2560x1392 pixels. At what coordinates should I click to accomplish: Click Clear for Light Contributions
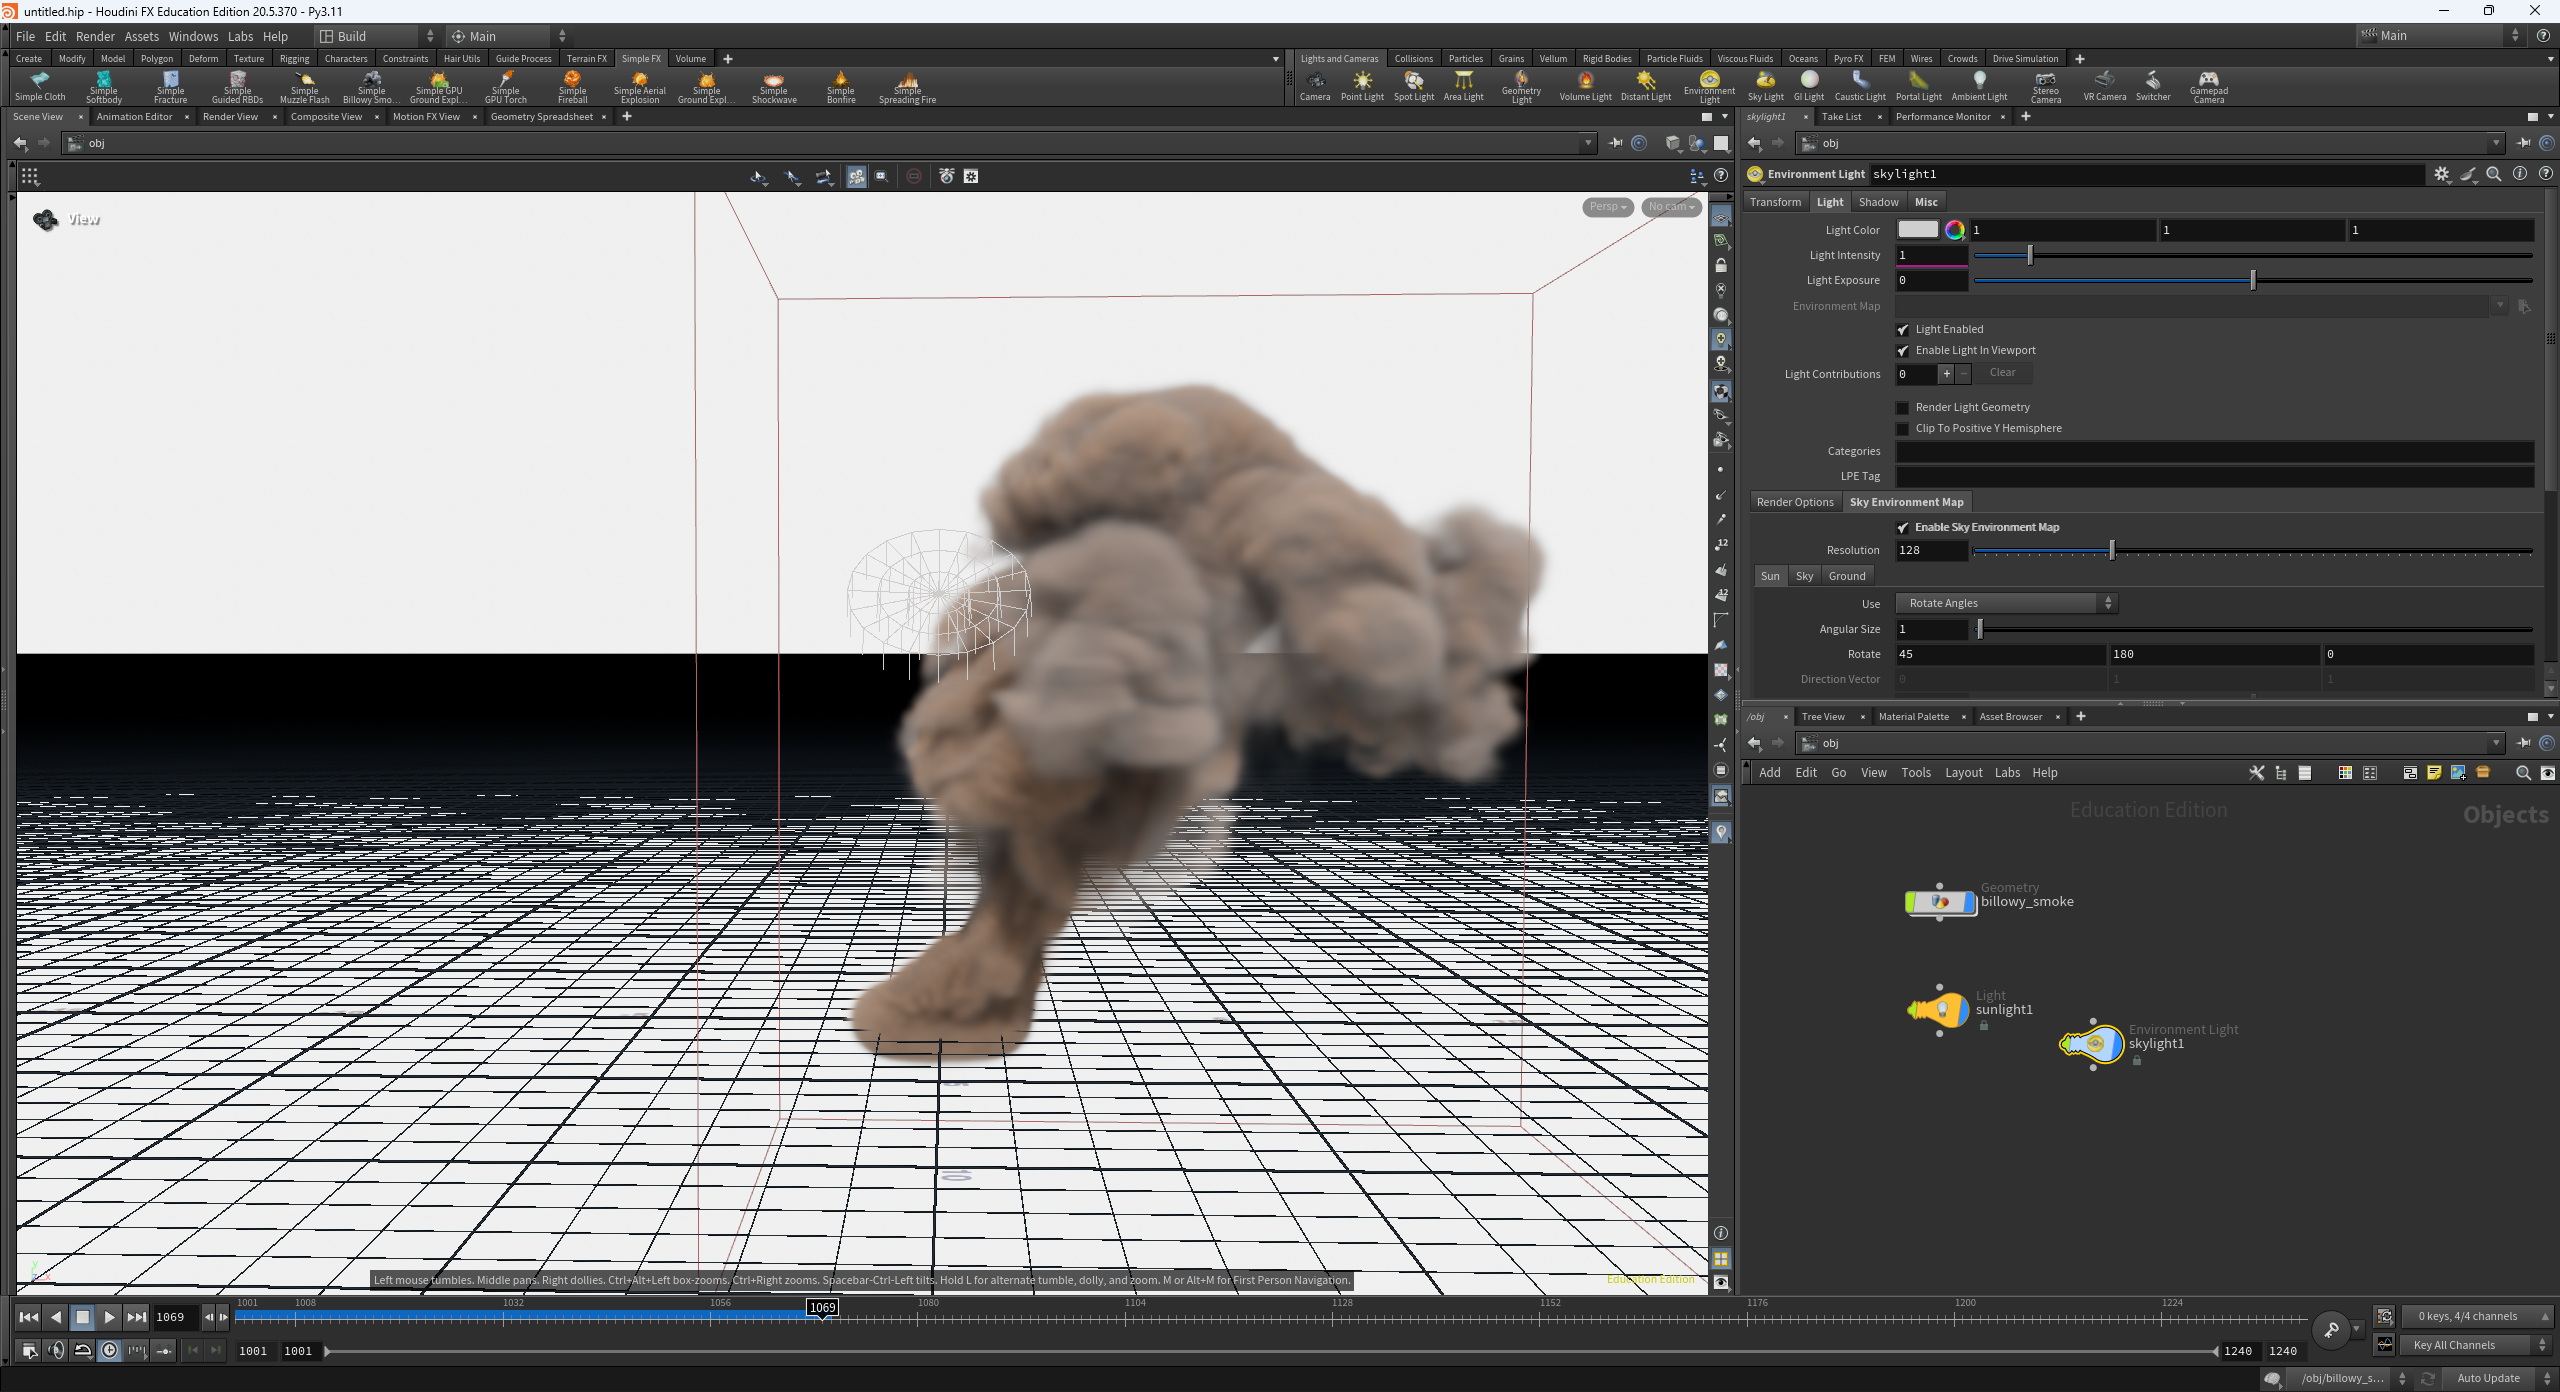(2002, 373)
